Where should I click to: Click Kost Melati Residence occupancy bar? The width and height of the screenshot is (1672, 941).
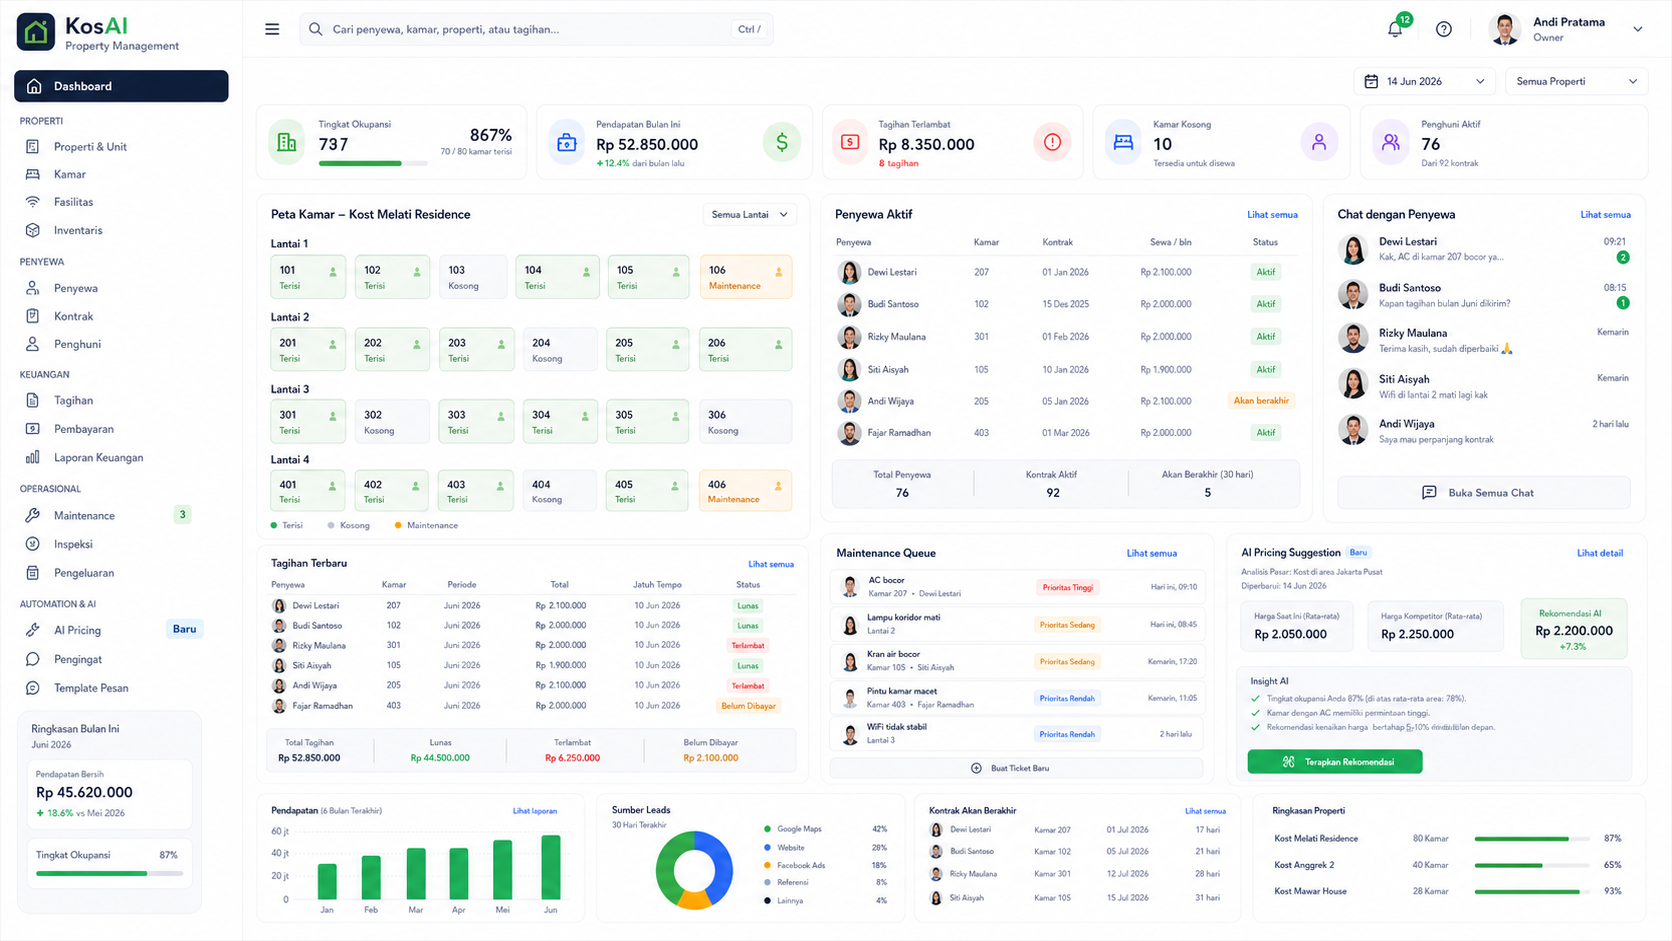1532,839
